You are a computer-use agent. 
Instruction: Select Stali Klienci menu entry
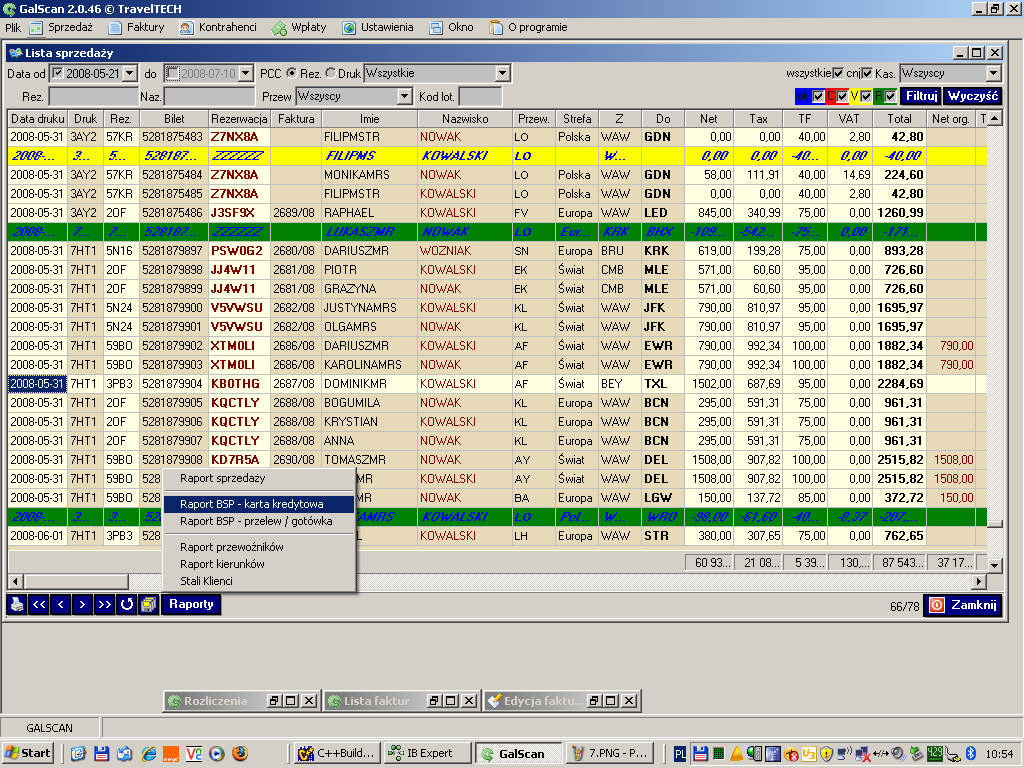click(259, 581)
